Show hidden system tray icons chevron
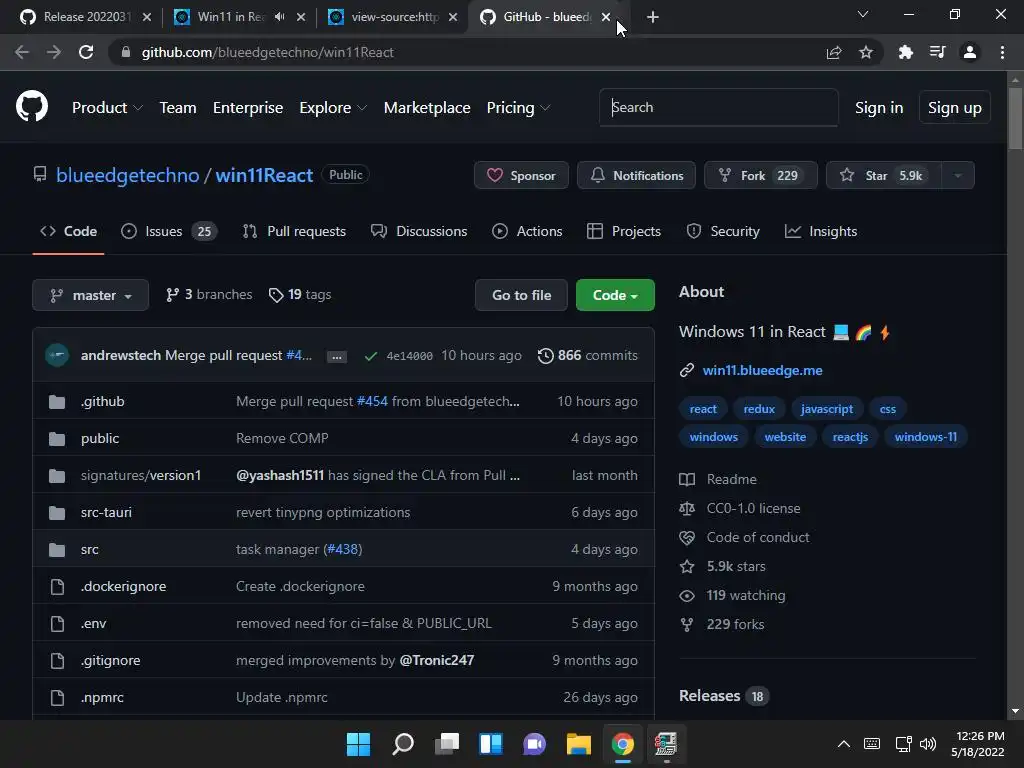 (844, 744)
